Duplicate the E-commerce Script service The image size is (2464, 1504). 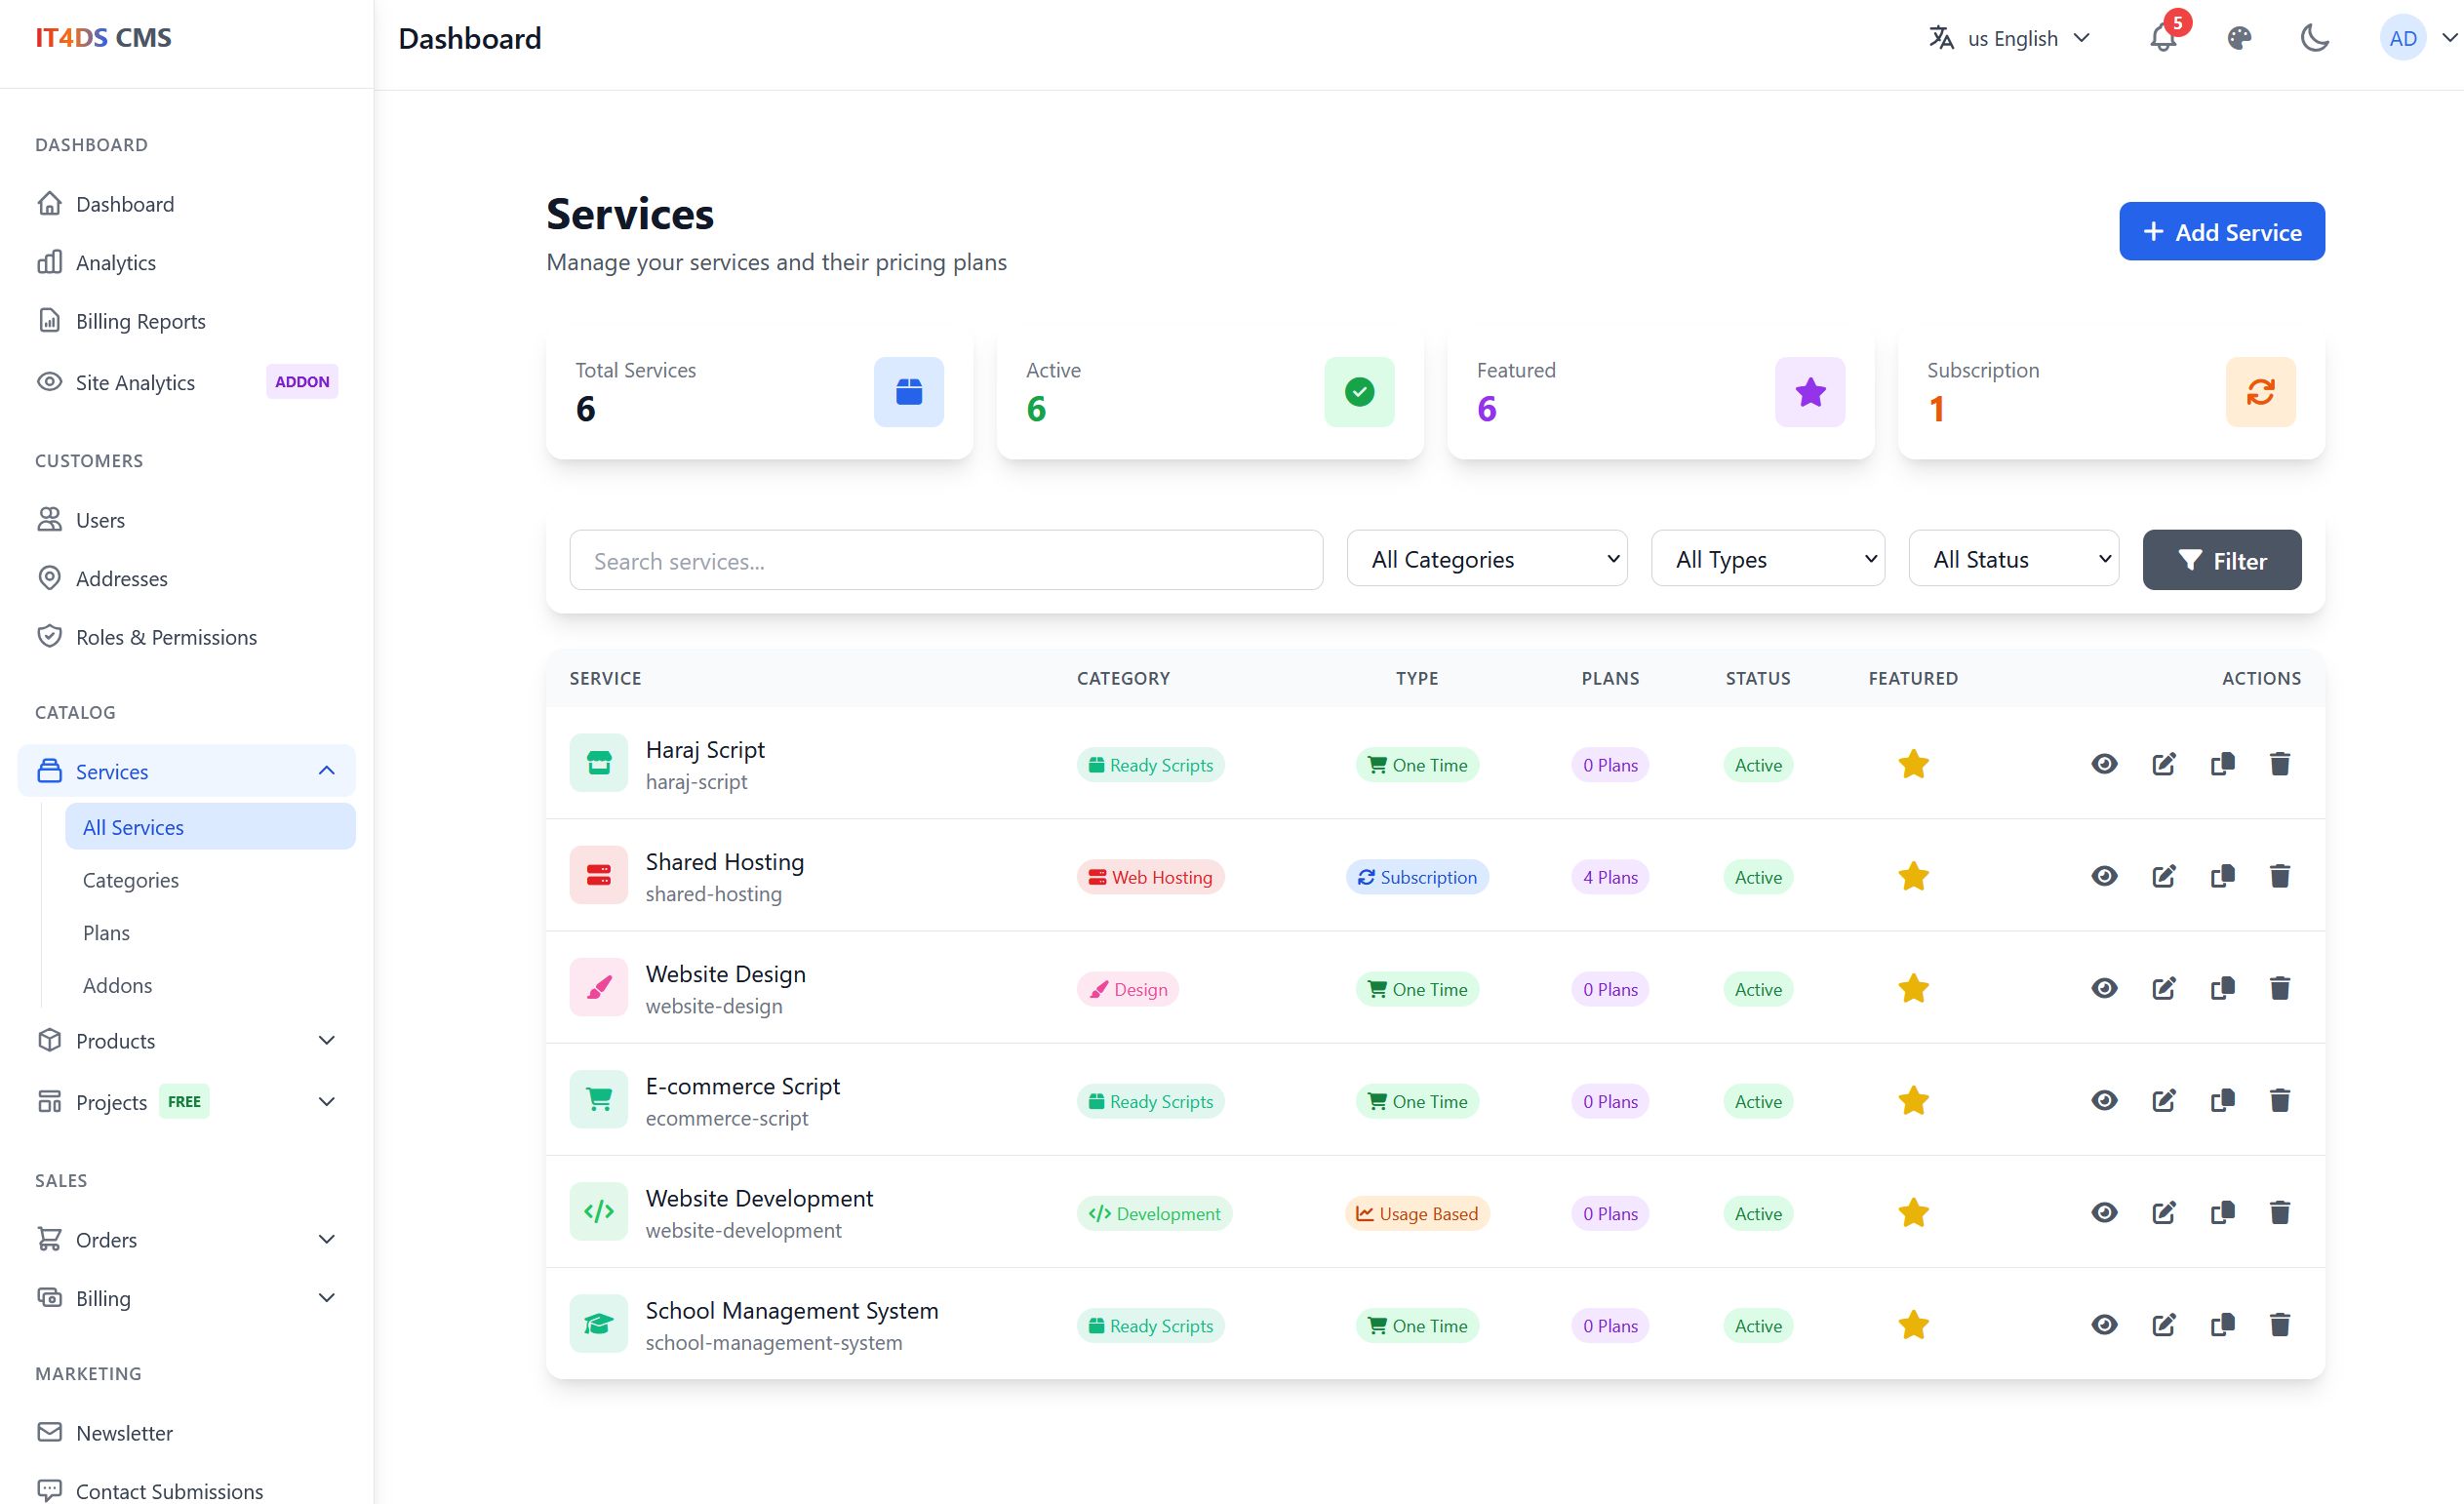(2222, 1101)
